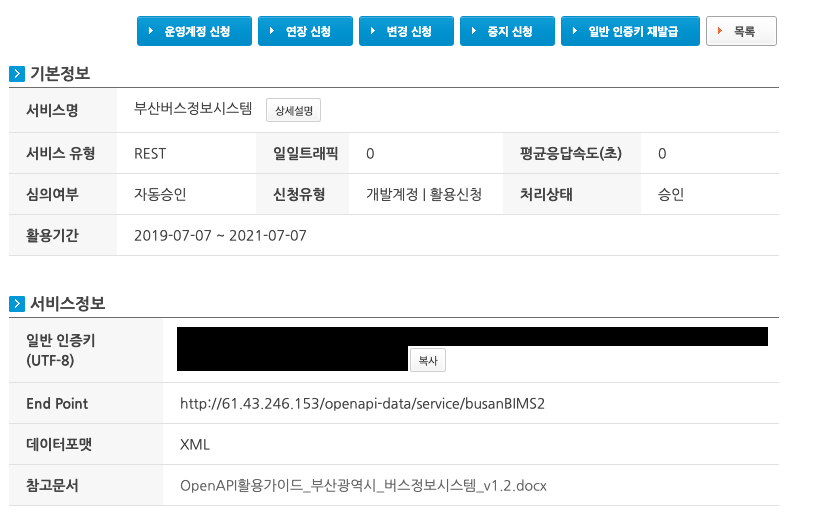Click the 활용기간 label
Viewport: 823px width, 521px height.
point(52,236)
